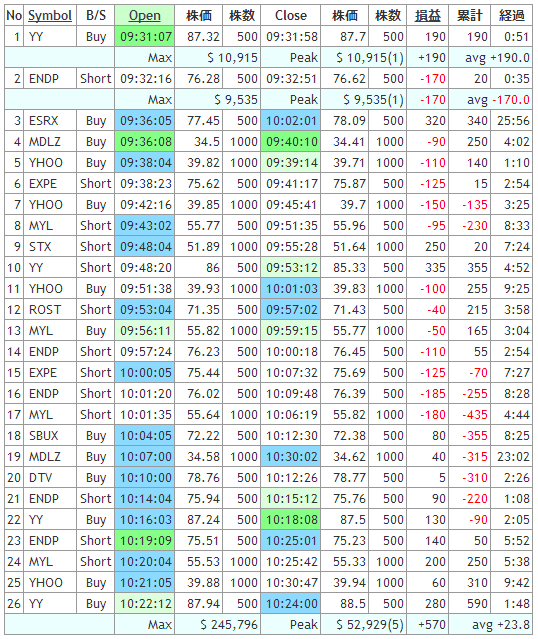Screen dimensions: 538x639
Task: Select the Close column header
Action: (291, 15)
